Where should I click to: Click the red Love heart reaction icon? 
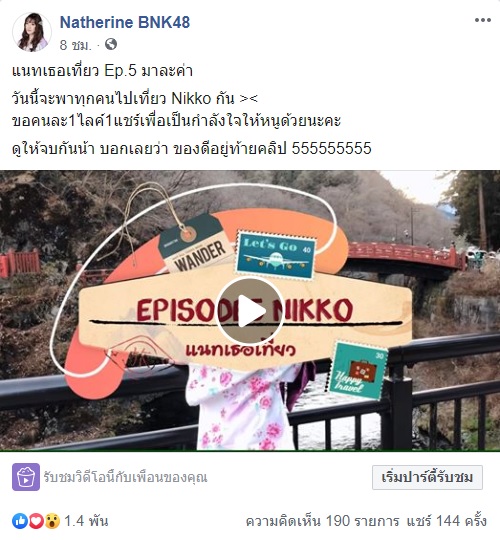(x=35, y=521)
